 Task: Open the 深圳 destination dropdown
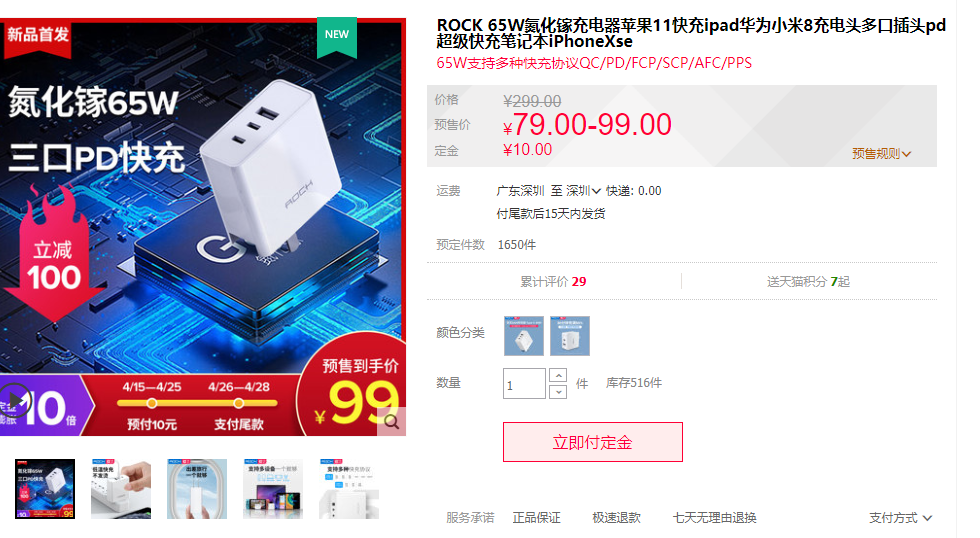tap(583, 191)
